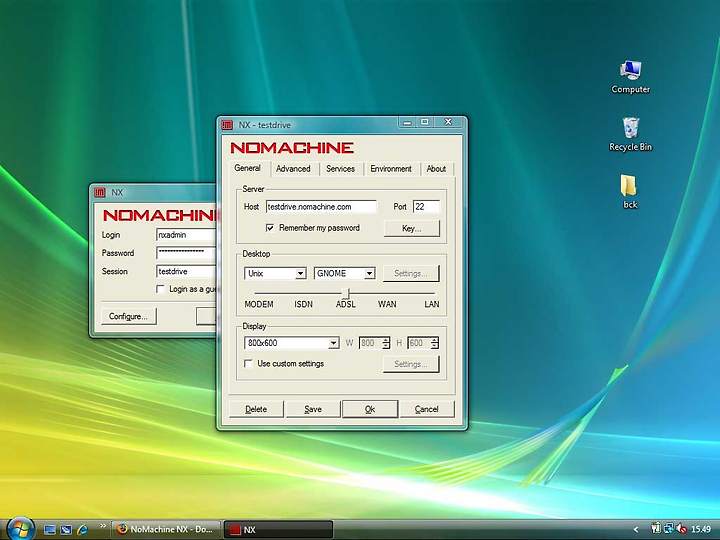Click the NX testdrive window title icon
This screenshot has width=720, height=540.
point(227,125)
